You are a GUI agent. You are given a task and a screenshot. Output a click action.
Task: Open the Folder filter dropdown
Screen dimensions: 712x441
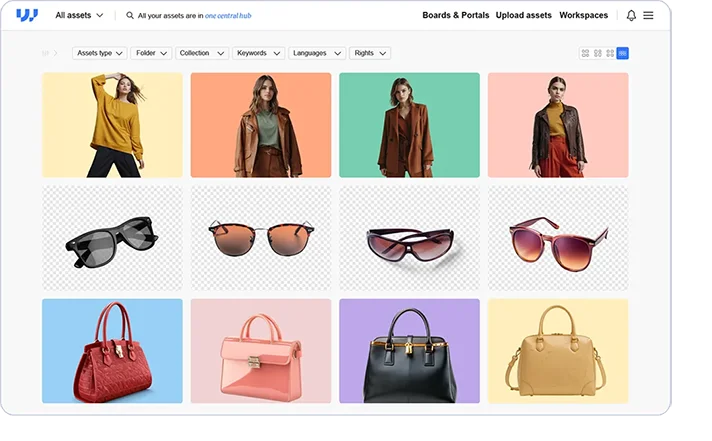(151, 53)
